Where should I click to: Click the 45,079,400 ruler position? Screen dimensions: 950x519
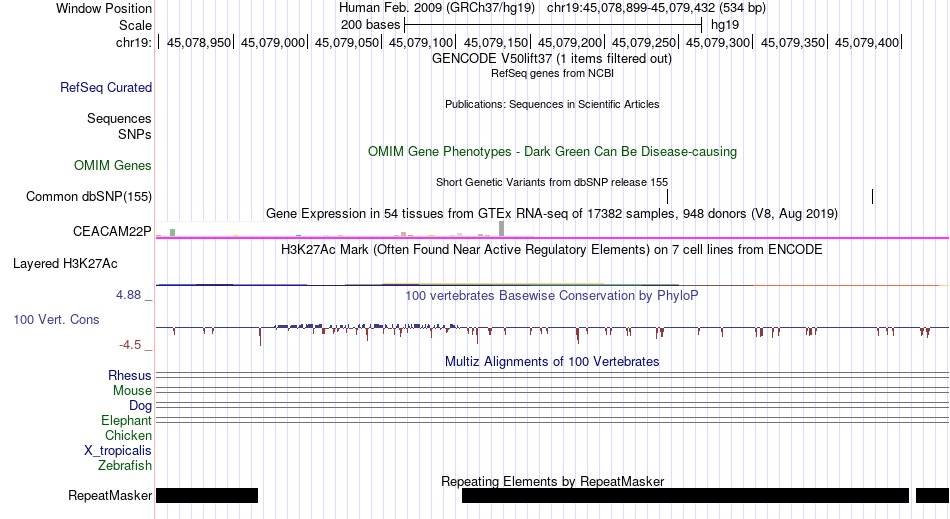(866, 42)
